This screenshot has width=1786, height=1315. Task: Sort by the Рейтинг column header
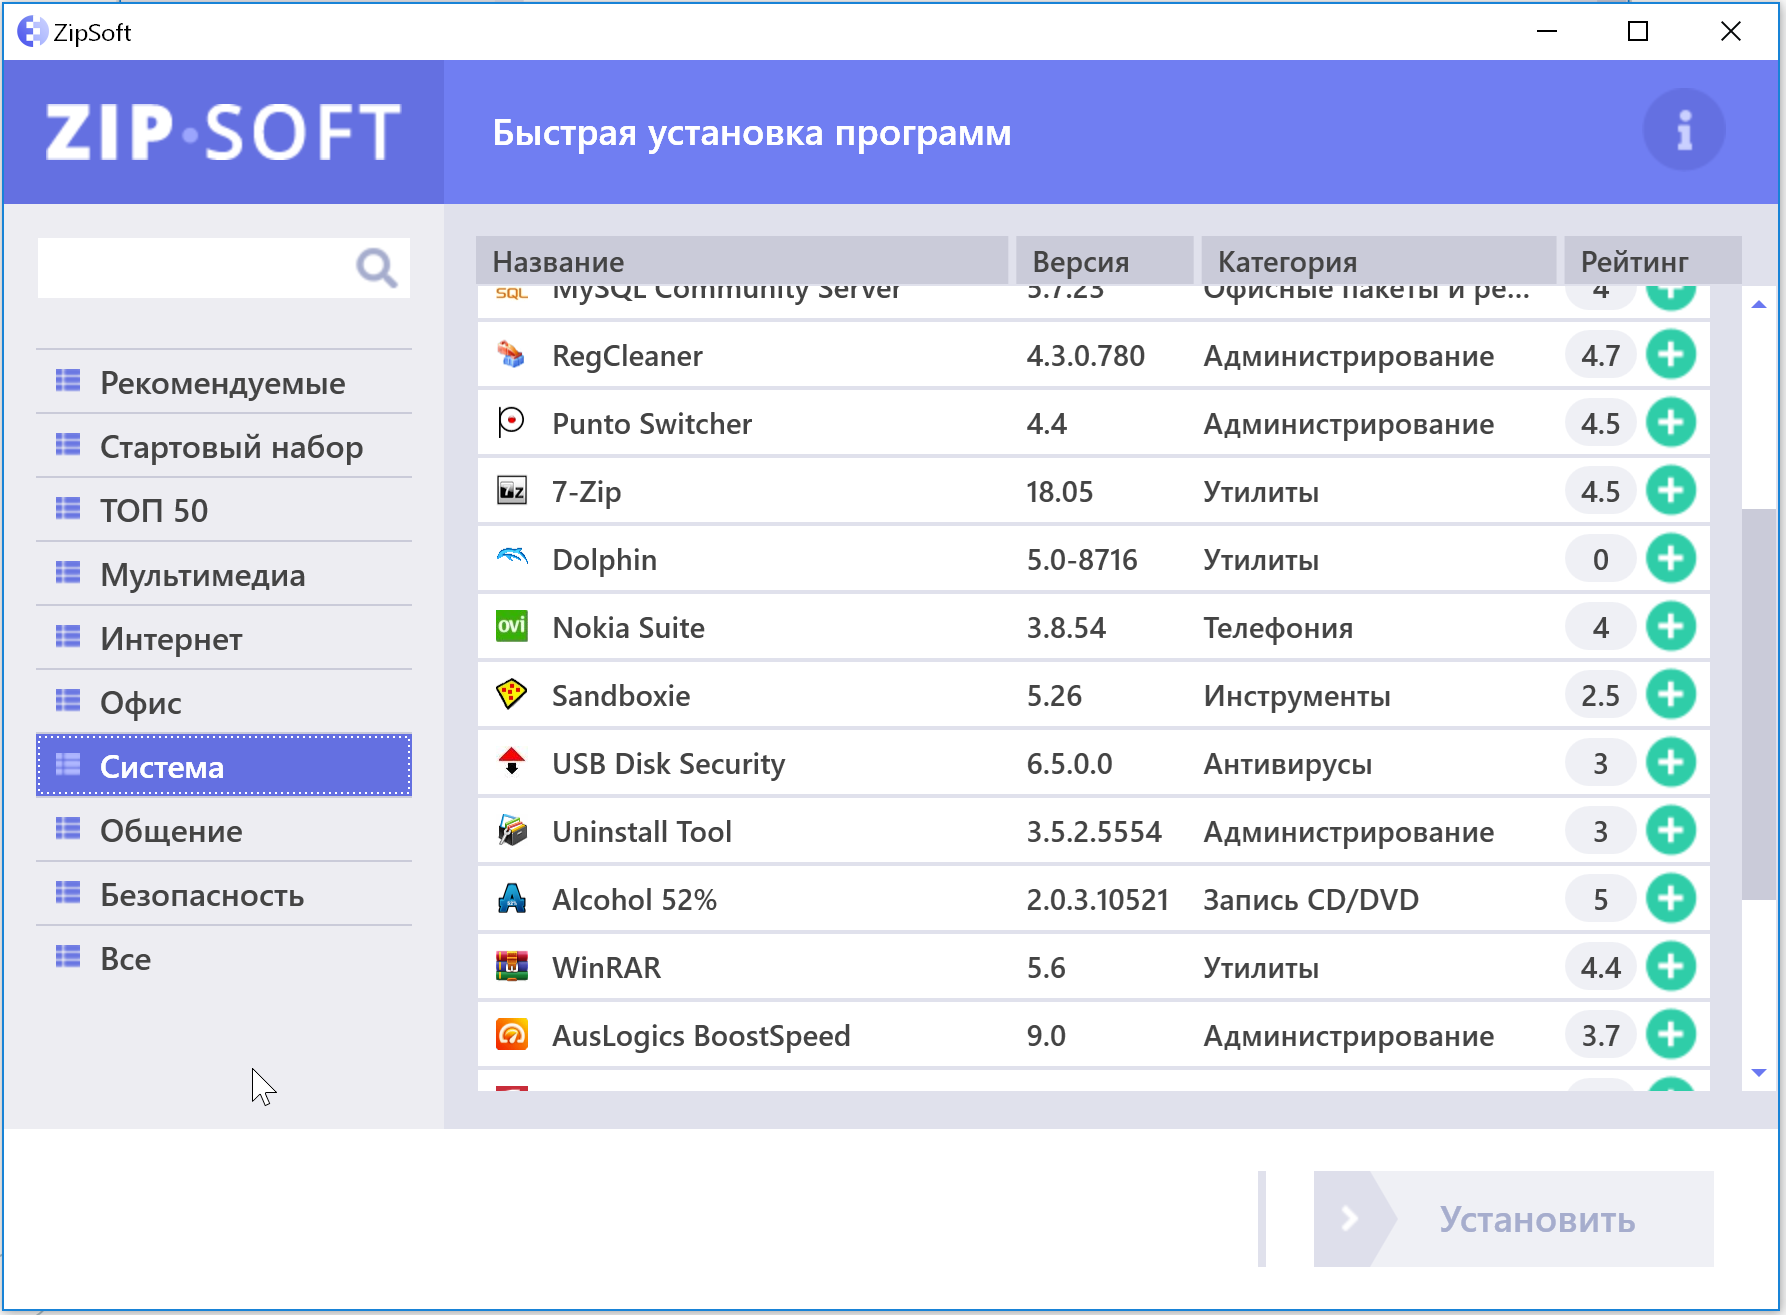click(1652, 260)
